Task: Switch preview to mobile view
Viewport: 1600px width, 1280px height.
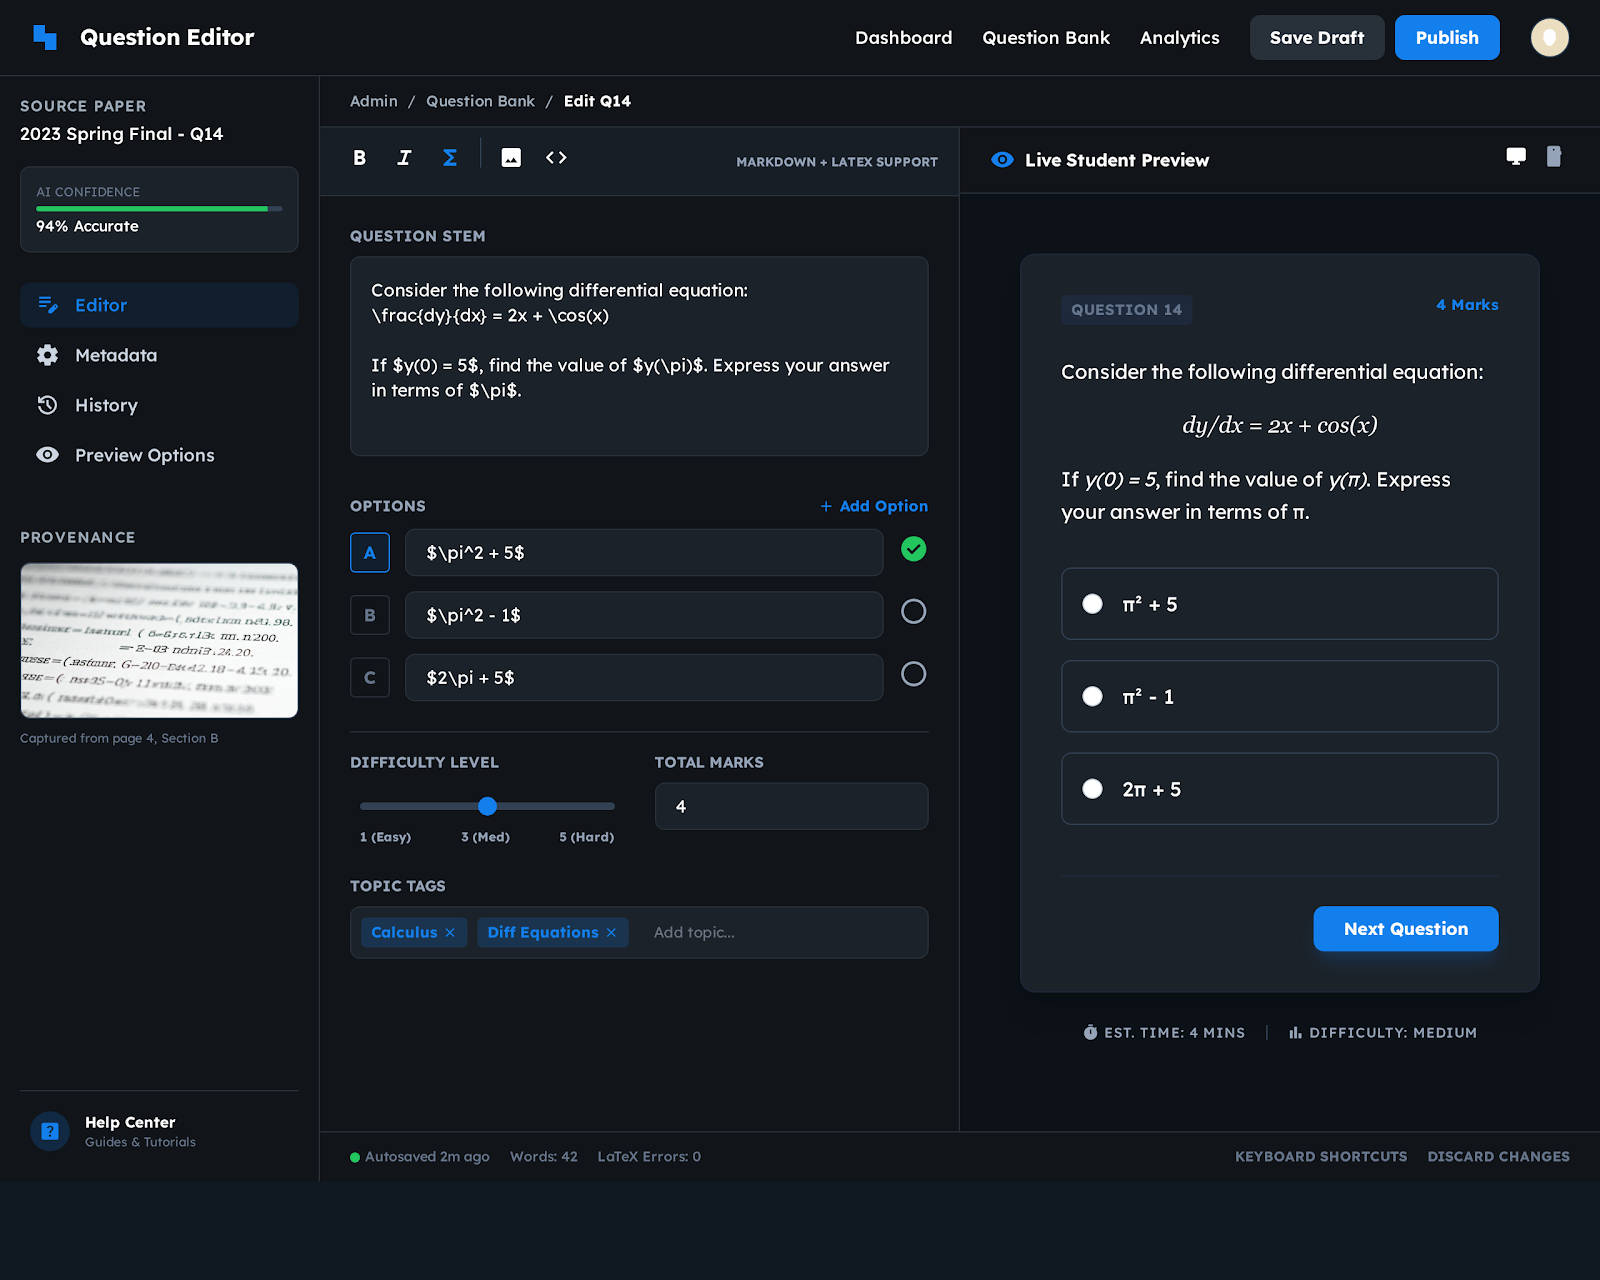Action: click(1553, 157)
